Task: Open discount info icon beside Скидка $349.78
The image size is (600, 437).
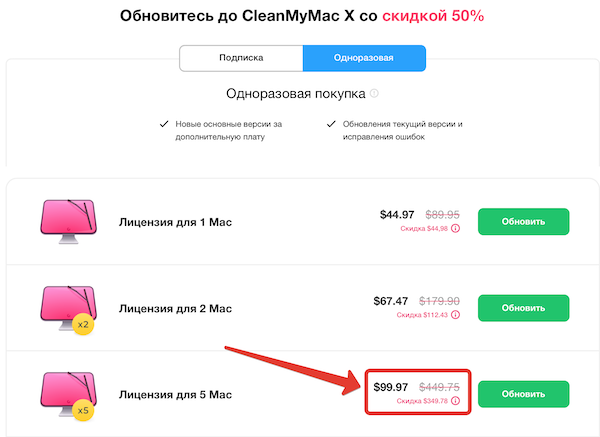Action: point(456,401)
